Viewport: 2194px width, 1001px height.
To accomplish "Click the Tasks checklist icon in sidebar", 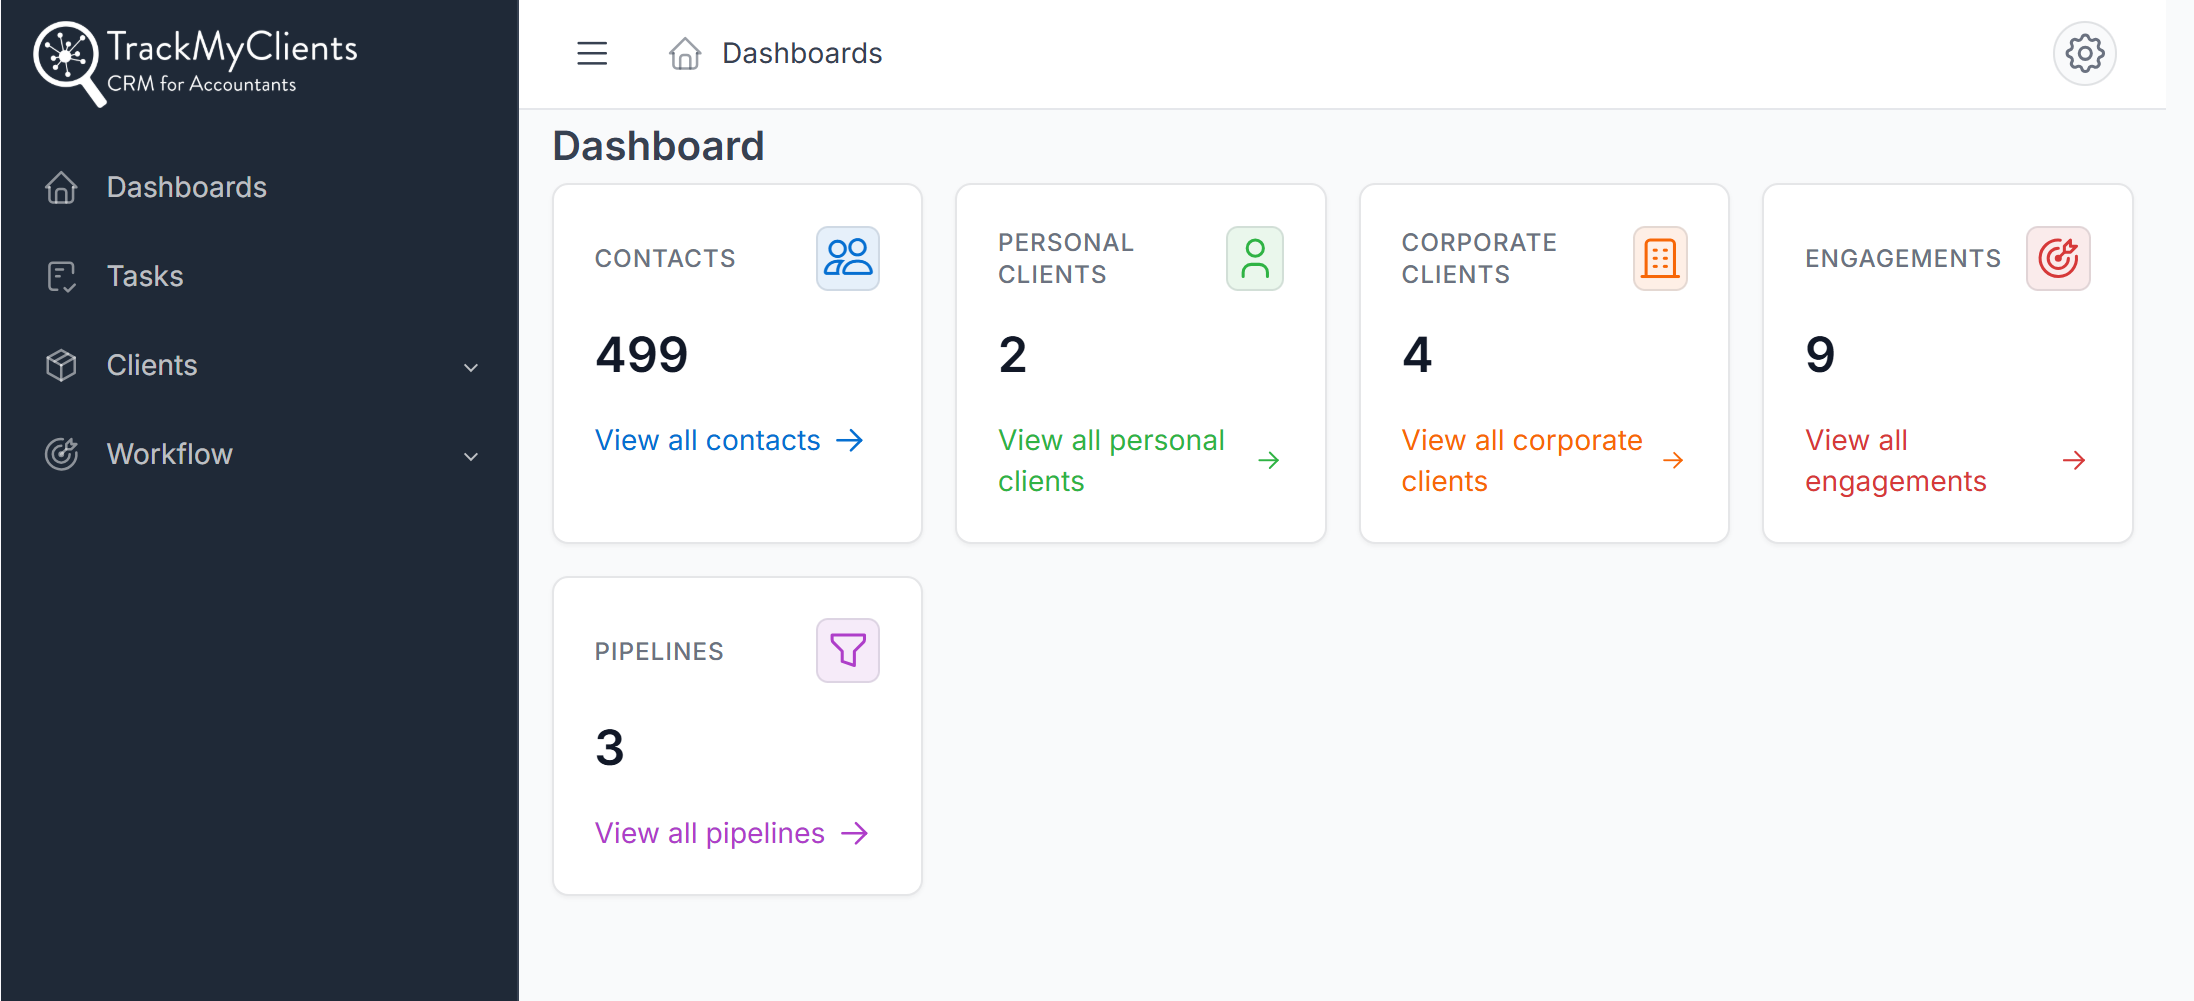I will click(x=61, y=276).
